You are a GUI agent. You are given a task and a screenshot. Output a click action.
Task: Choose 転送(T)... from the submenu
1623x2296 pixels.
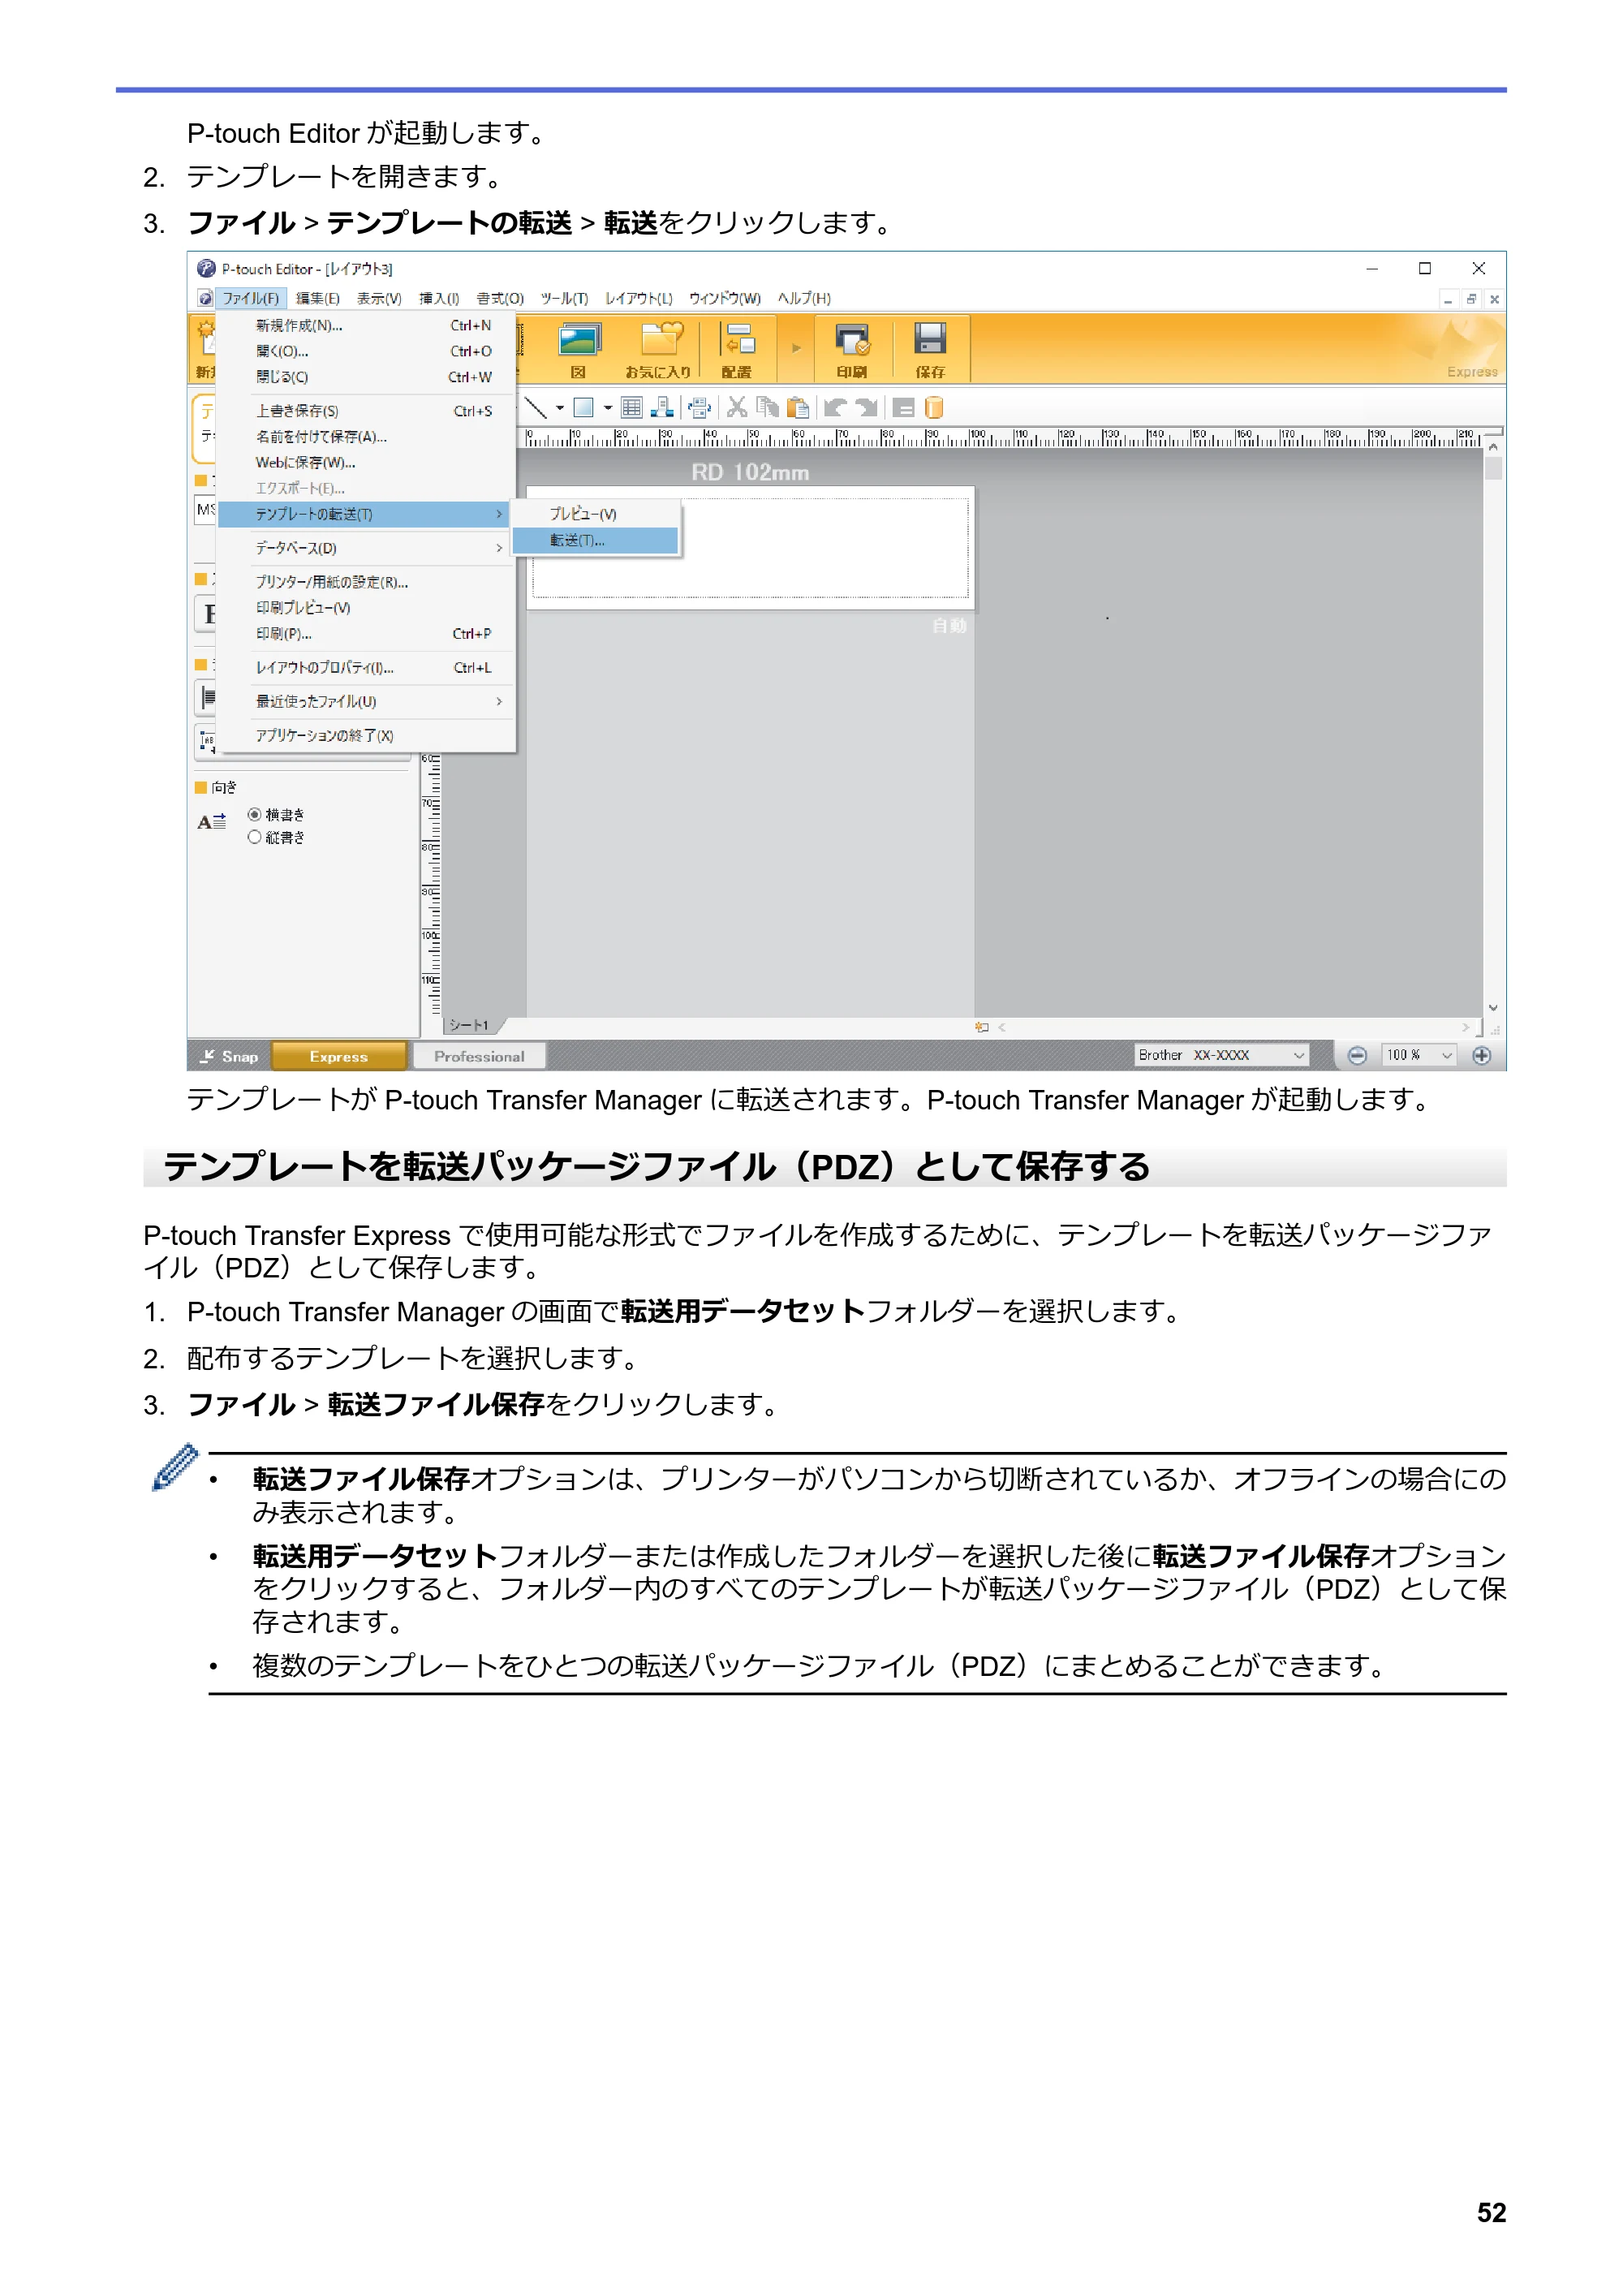596,541
